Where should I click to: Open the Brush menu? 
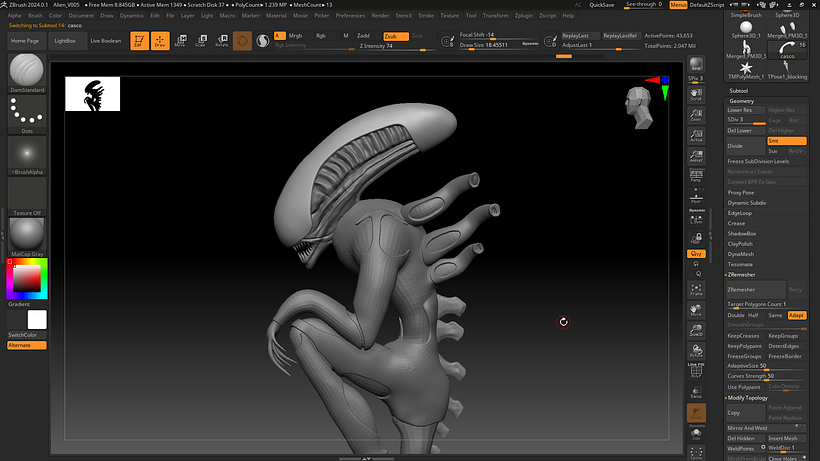click(x=35, y=16)
